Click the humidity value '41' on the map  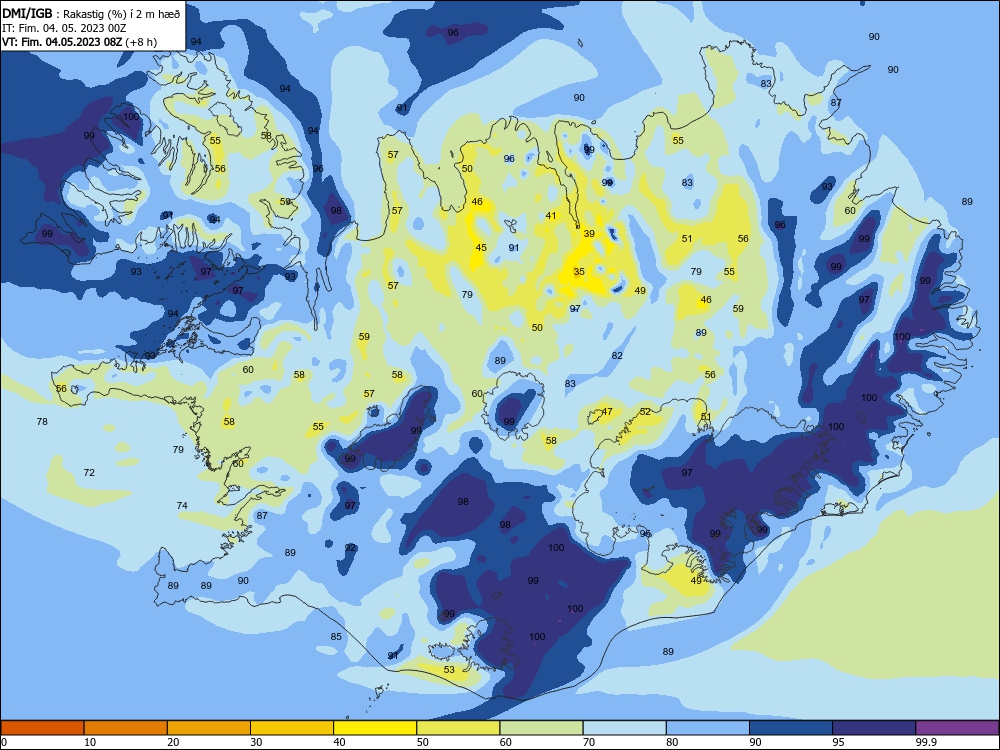click(x=550, y=216)
